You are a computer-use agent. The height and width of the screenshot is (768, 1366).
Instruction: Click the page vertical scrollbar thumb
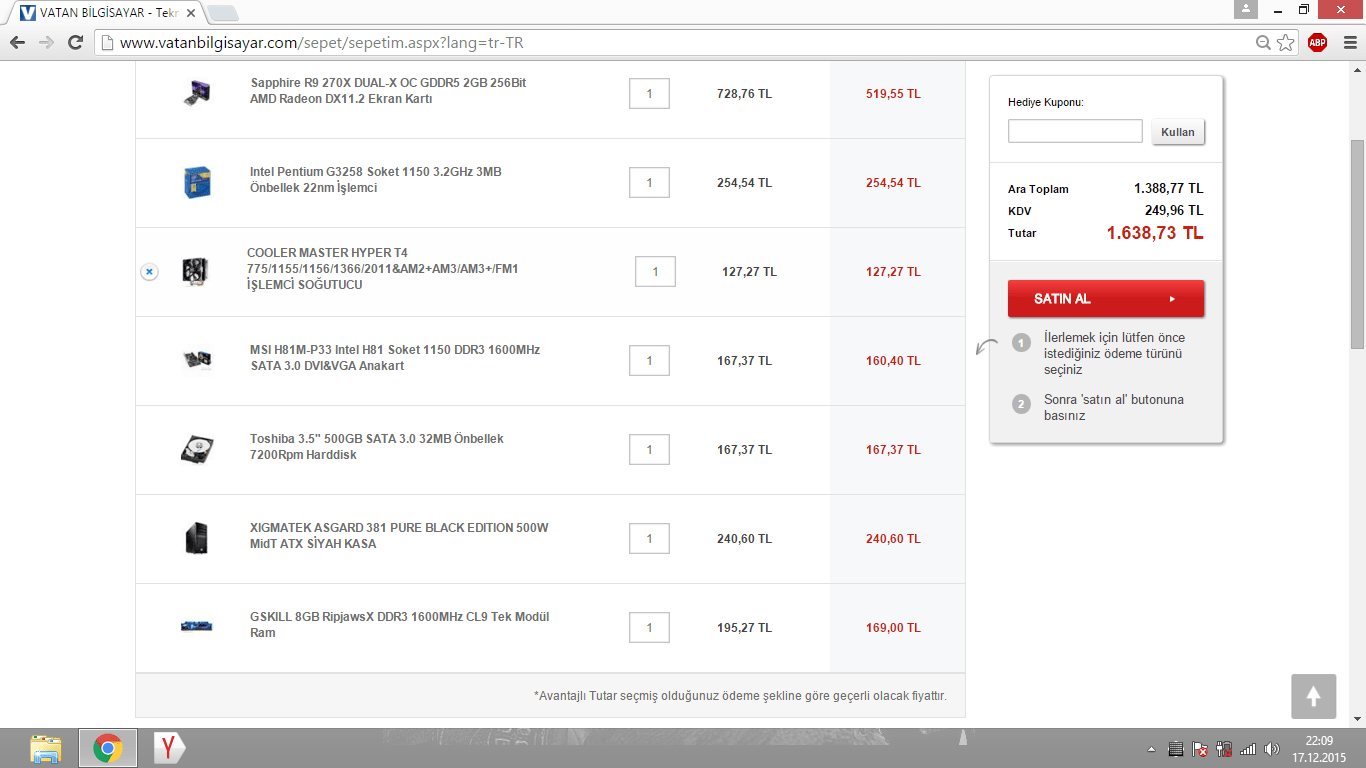coord(1357,245)
